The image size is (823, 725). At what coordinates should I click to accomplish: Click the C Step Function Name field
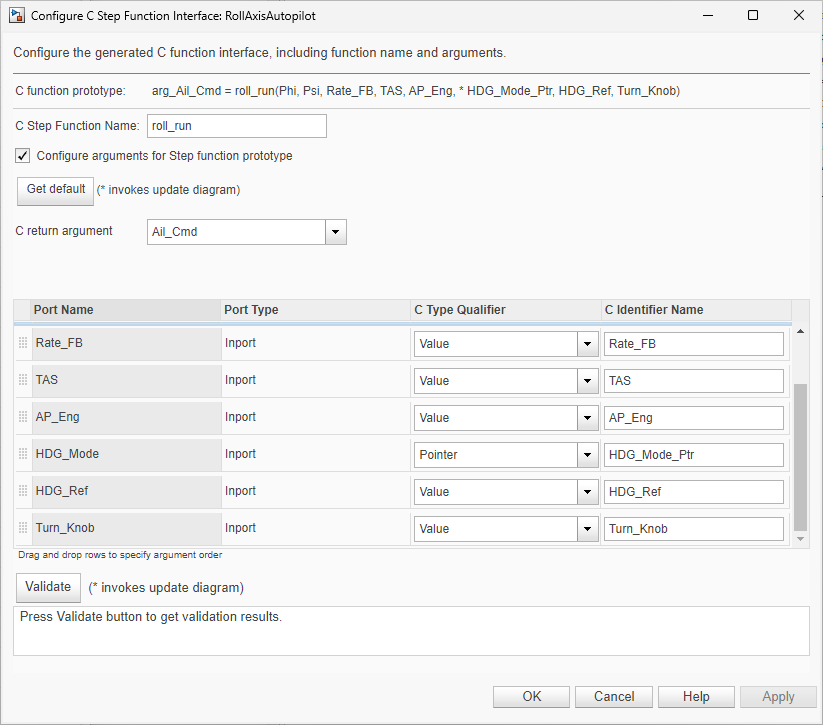[x=235, y=126]
